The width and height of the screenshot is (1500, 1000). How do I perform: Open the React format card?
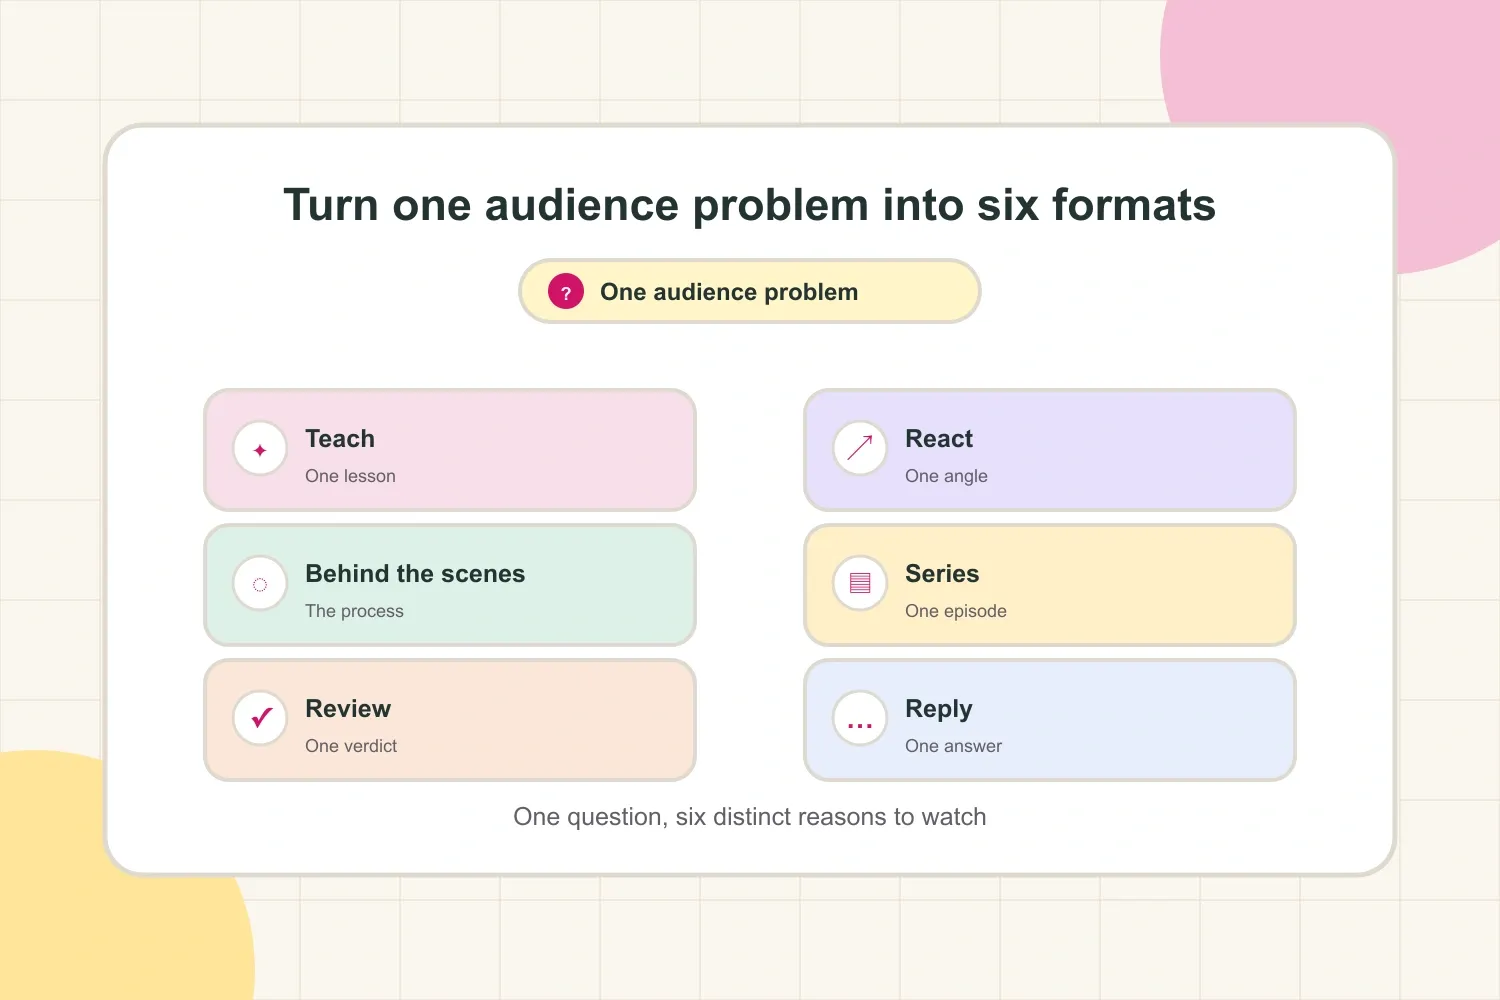(1050, 450)
